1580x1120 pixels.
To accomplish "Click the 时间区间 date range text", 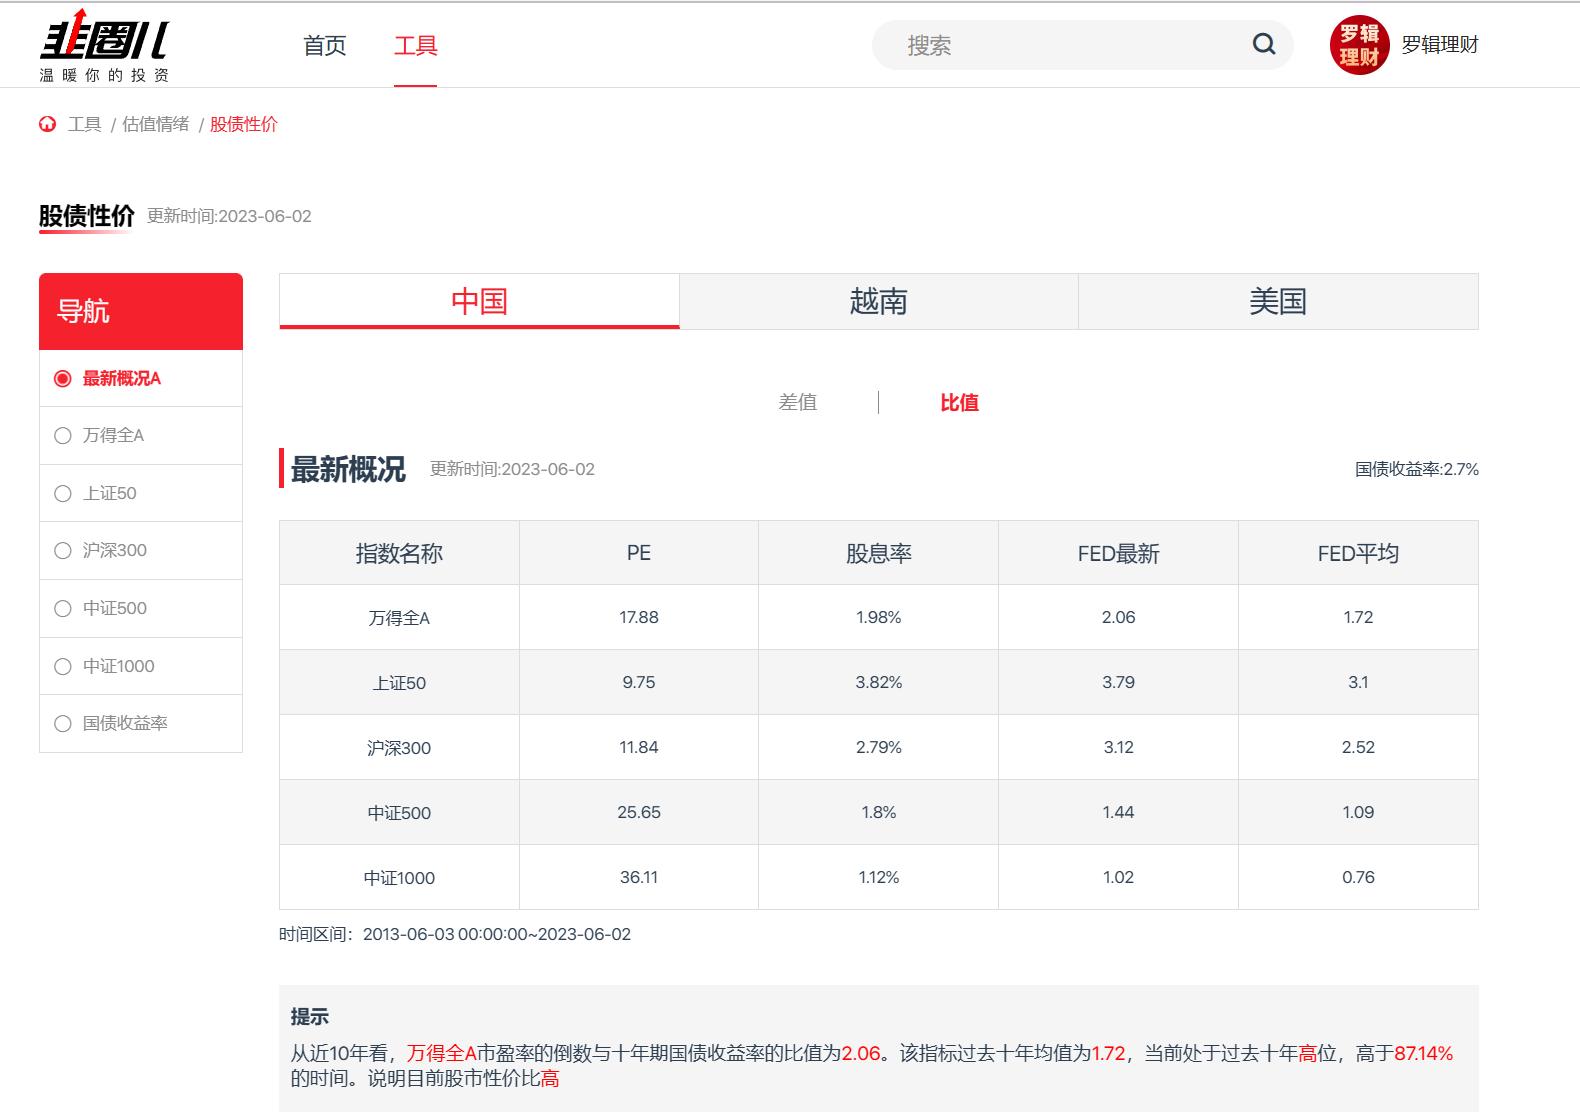I will [455, 934].
